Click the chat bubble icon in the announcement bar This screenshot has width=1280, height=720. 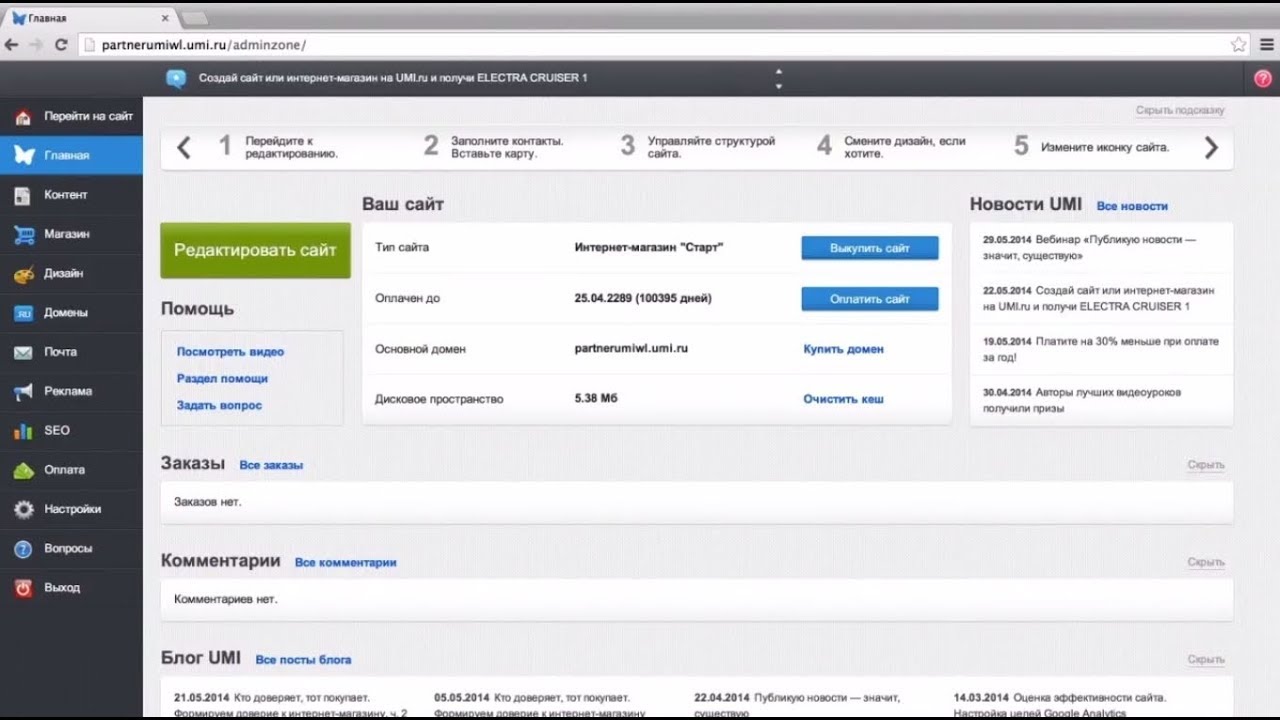click(x=176, y=78)
